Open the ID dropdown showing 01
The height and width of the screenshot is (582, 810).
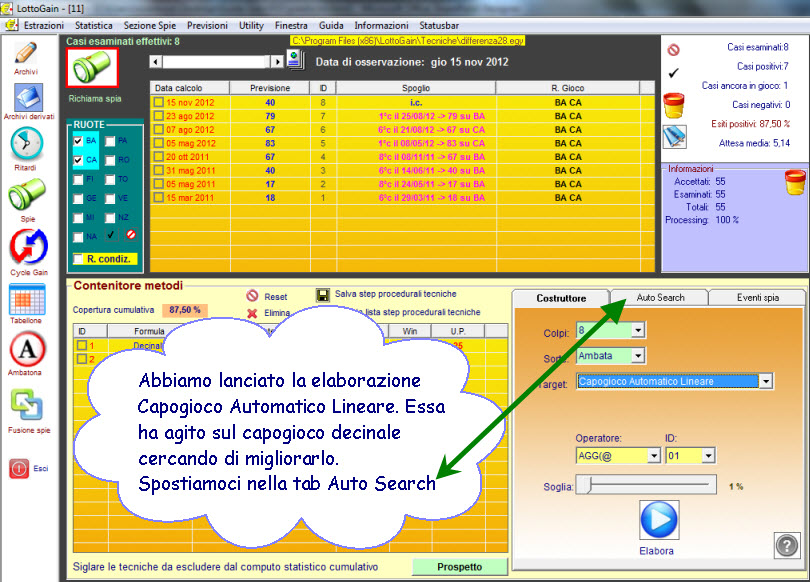[708, 455]
